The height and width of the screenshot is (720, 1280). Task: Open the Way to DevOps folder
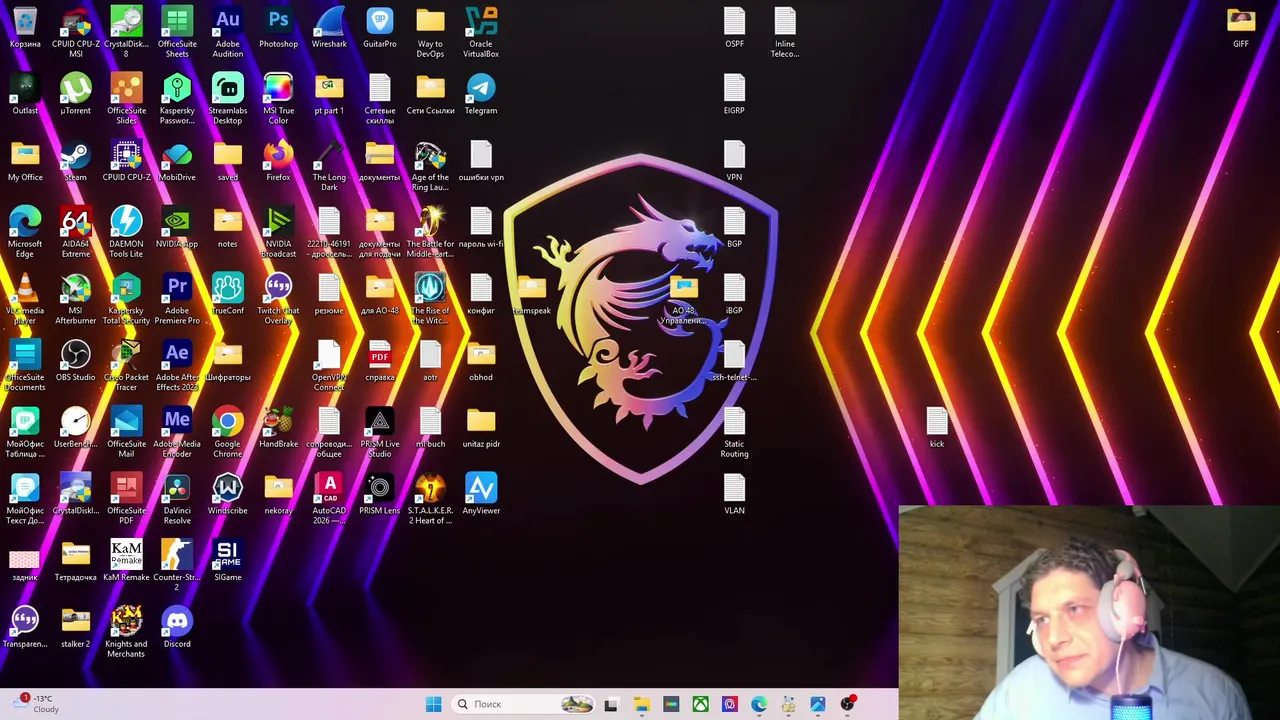click(430, 30)
